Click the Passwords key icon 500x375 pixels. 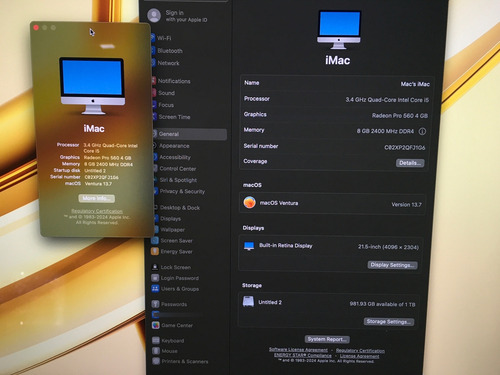155,304
